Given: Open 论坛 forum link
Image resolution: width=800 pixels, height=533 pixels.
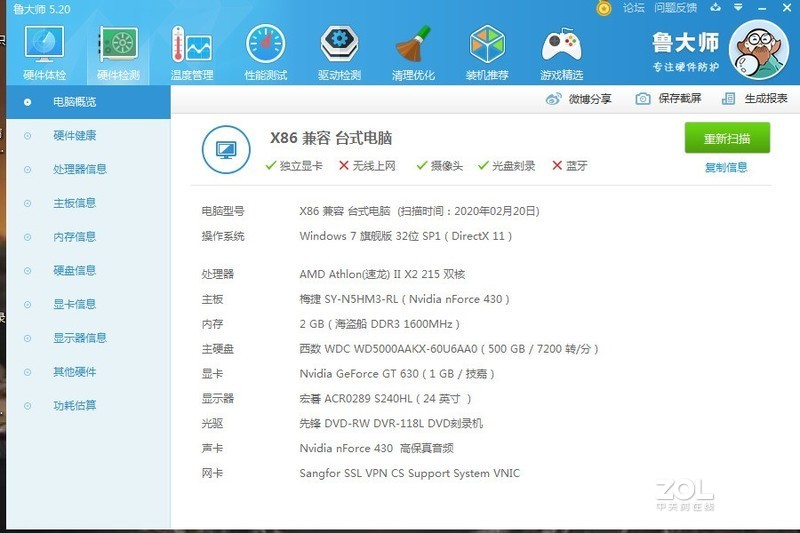Looking at the screenshot, I should coord(634,8).
